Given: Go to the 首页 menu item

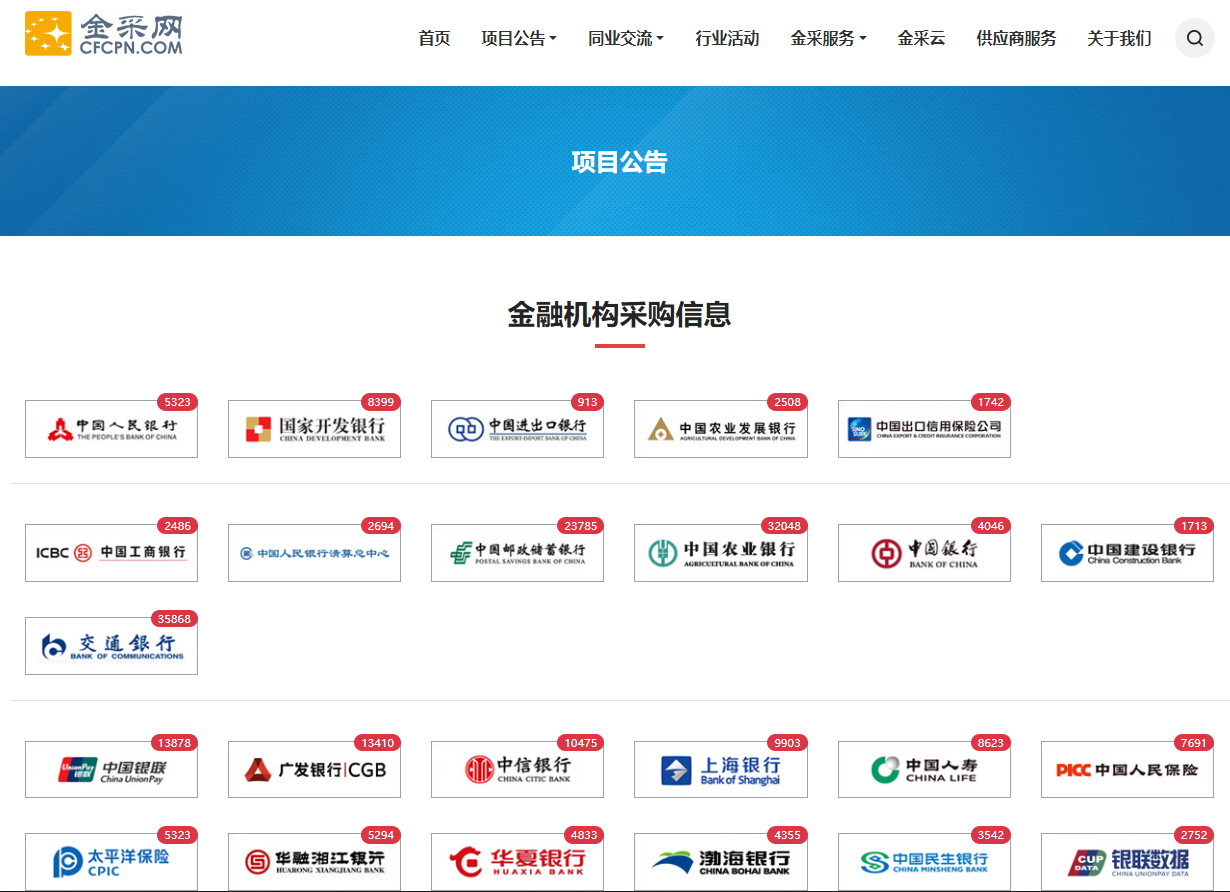Looking at the screenshot, I should pyautogui.click(x=433, y=38).
